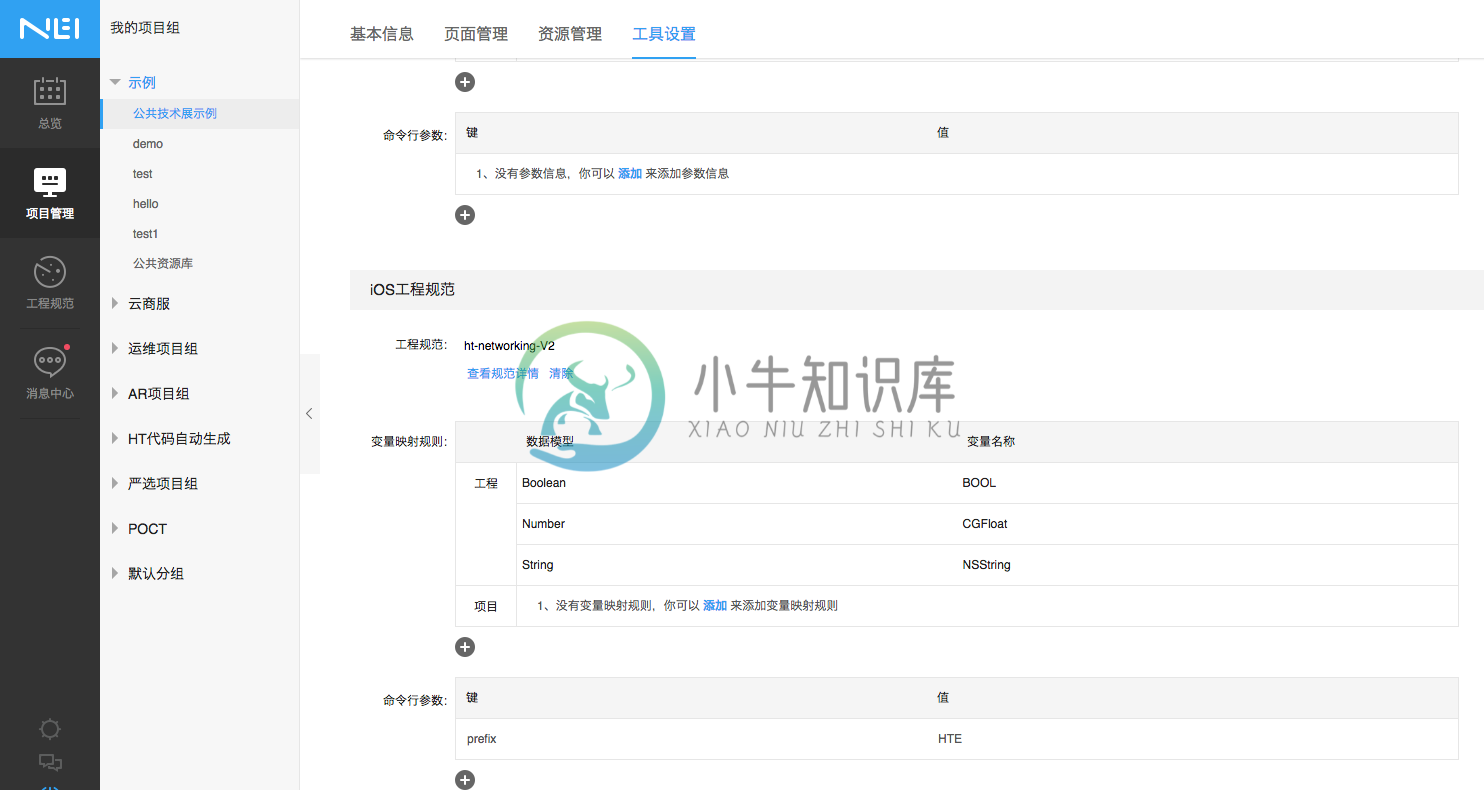
Task: Click the plus icon above the first 命令行参数 table
Action: [x=465, y=82]
